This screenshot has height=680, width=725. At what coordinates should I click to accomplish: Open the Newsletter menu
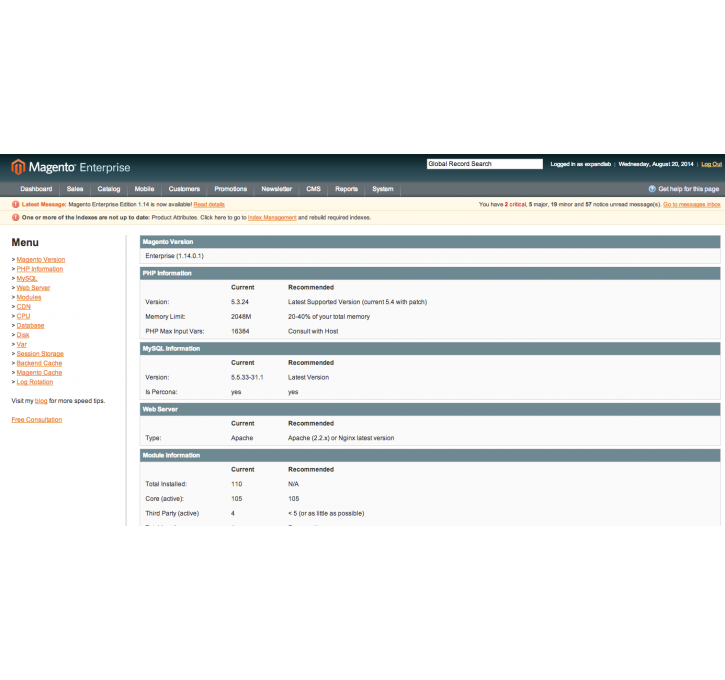[x=276, y=189]
